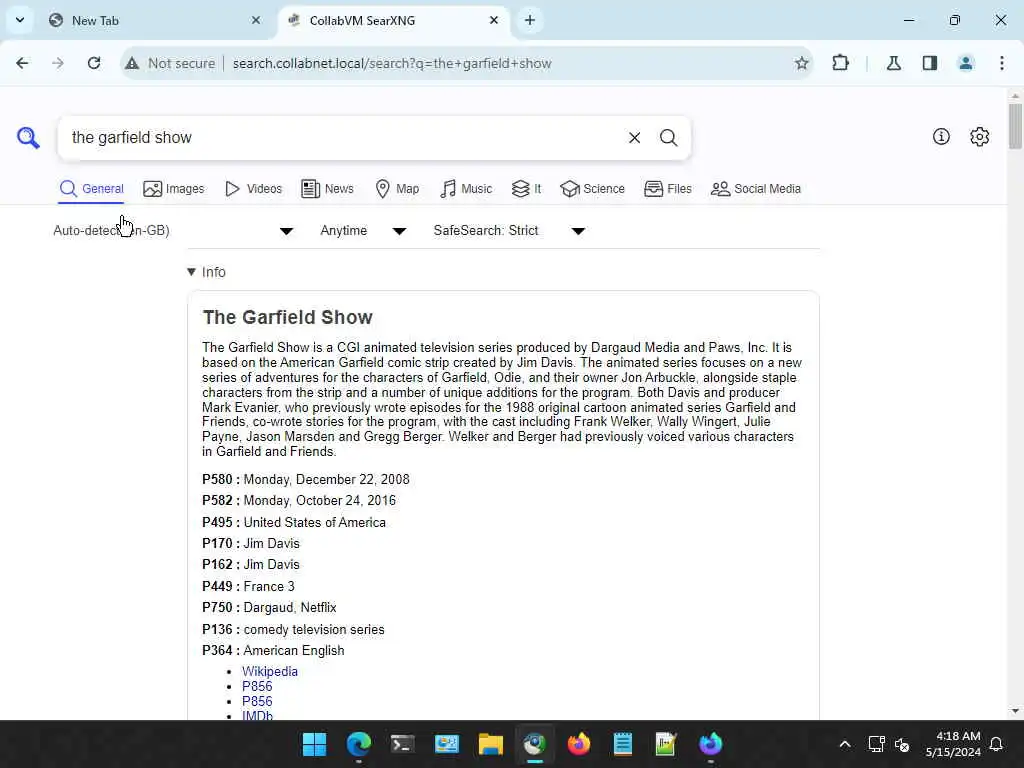
Task: Click the scrollbar down arrow
Action: pyautogui.click(x=1015, y=711)
